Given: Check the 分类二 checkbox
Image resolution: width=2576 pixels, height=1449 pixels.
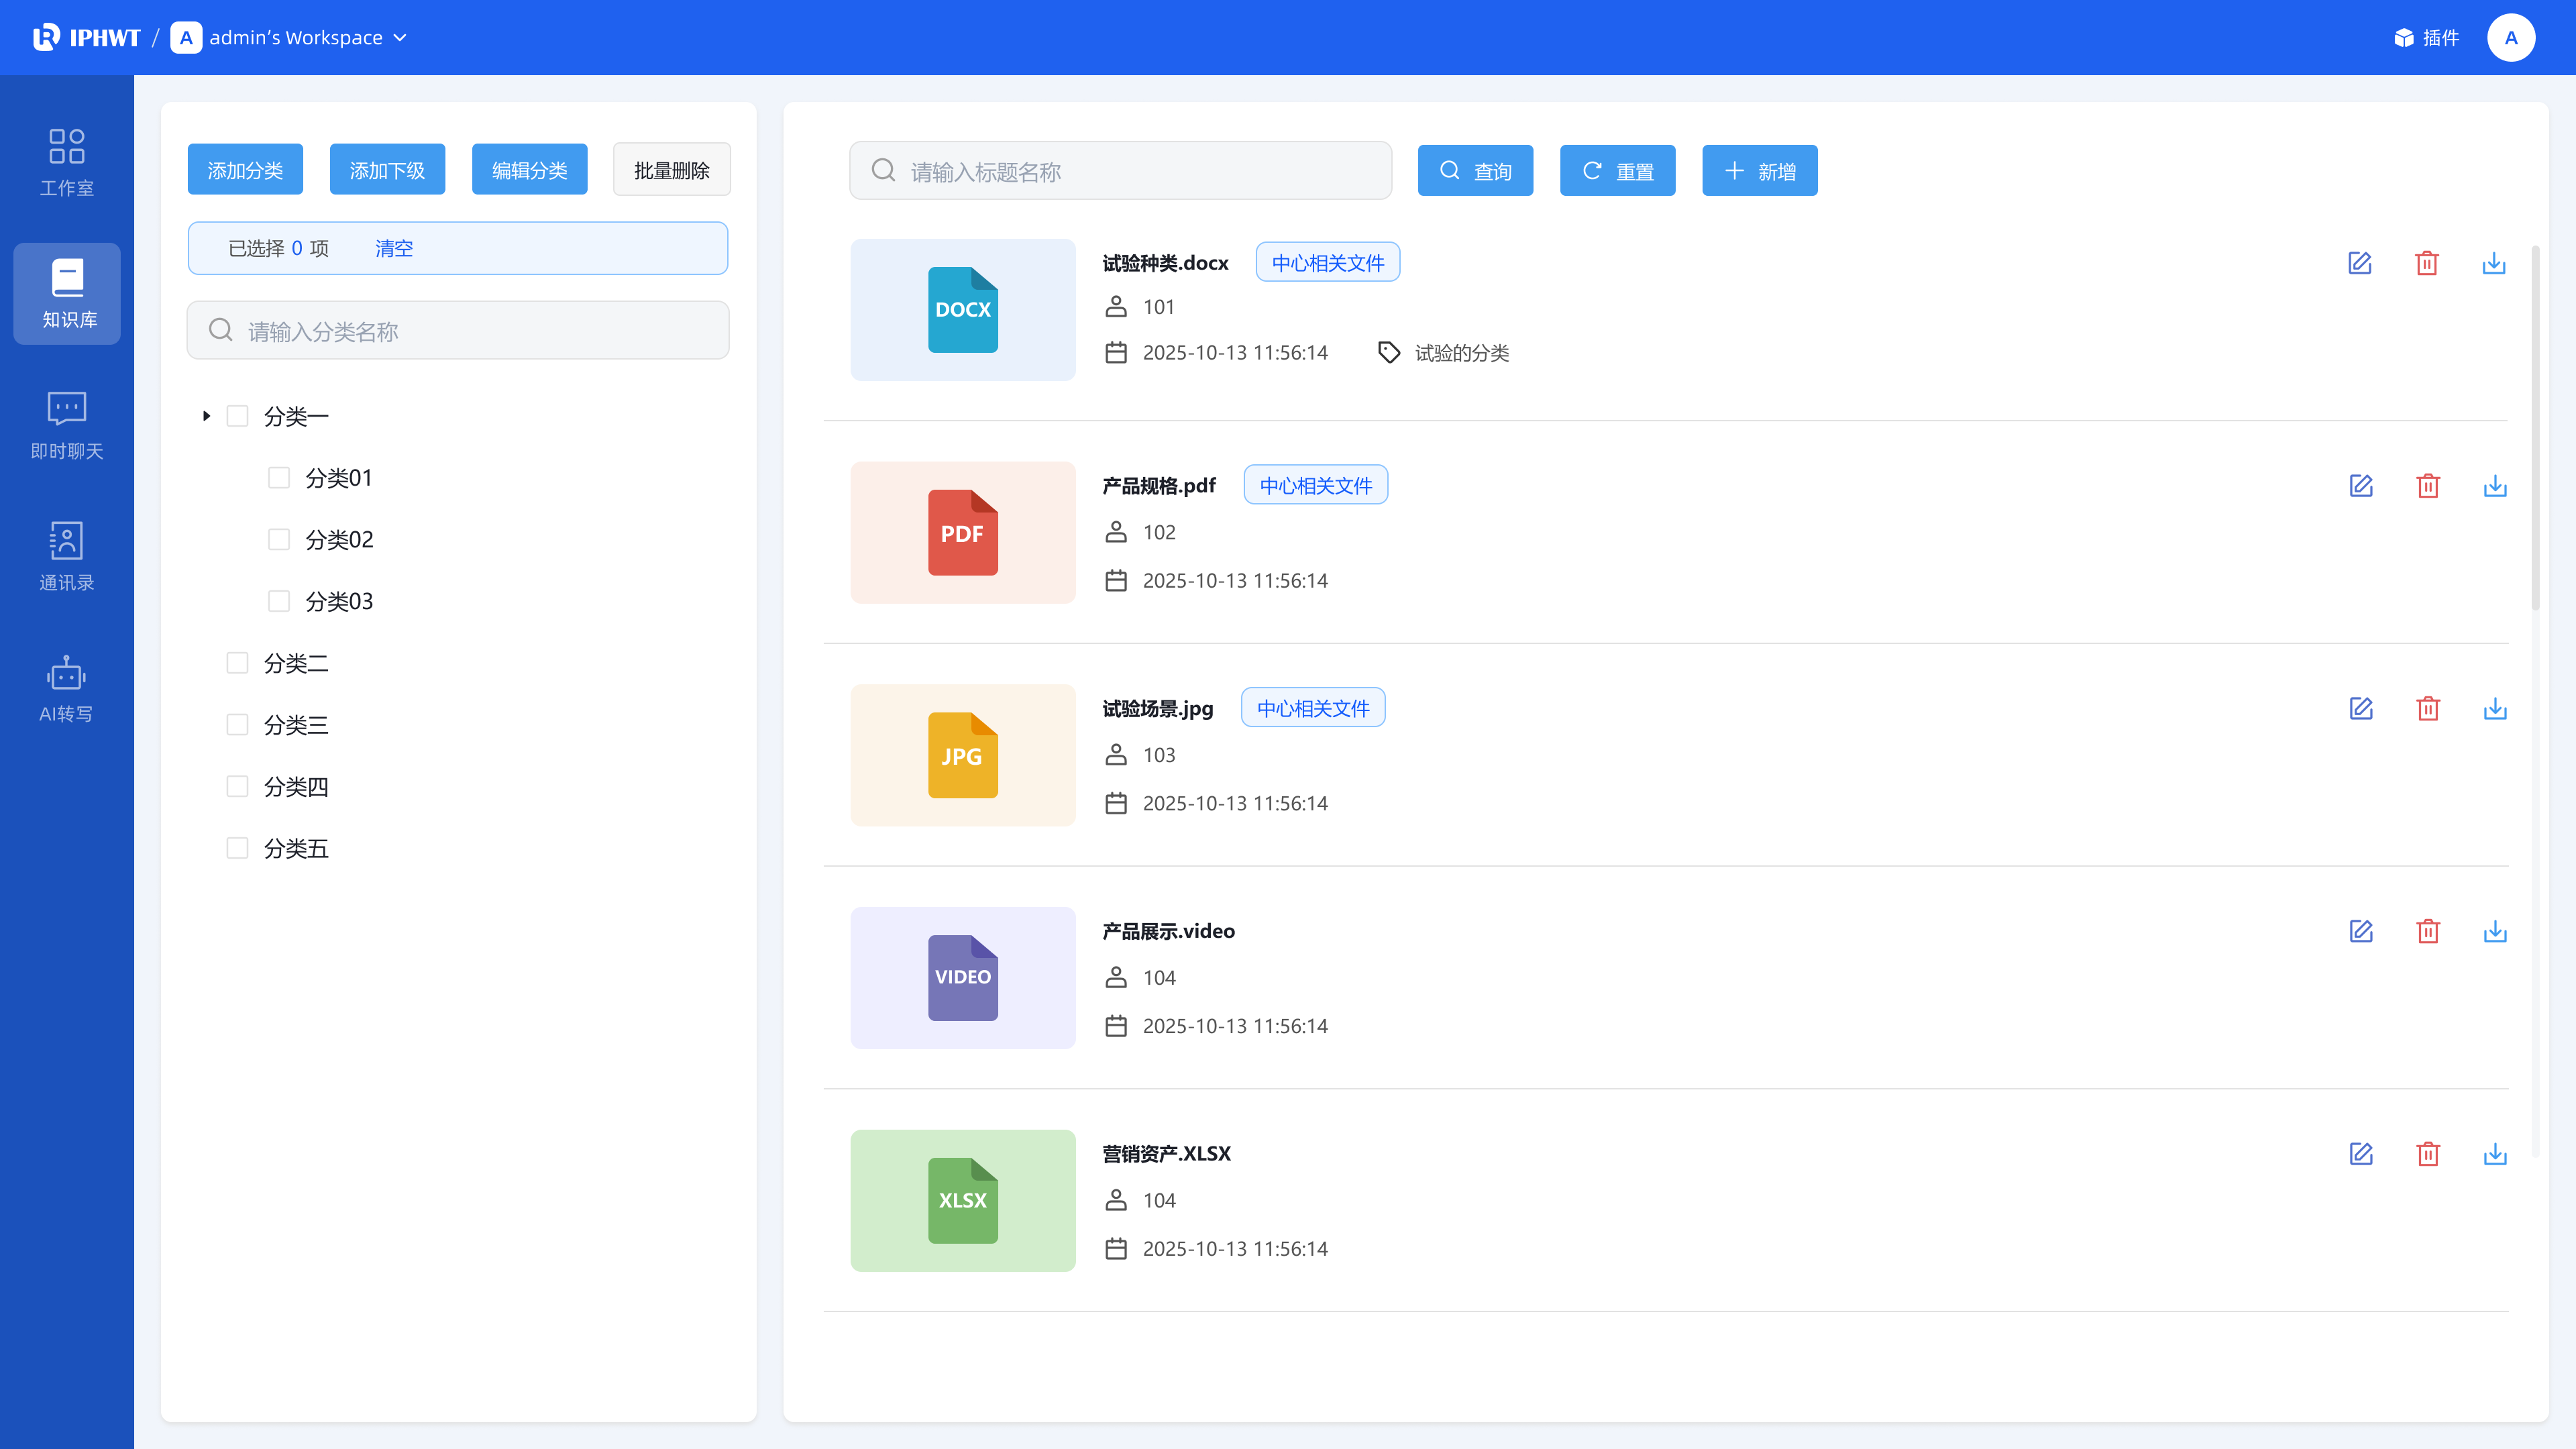Looking at the screenshot, I should [x=237, y=663].
